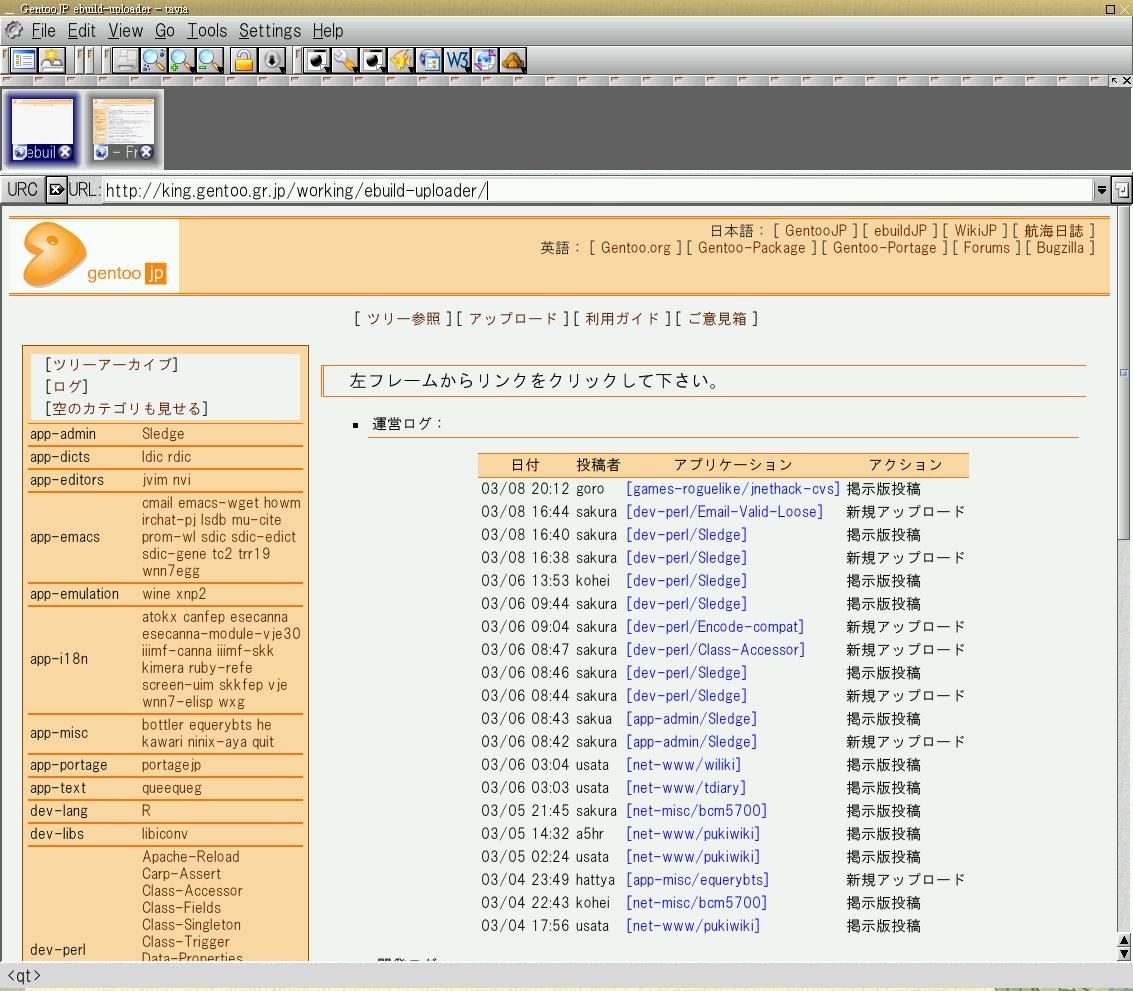Click the magnifier-with-dots search toolbar icon
Image resolution: width=1133 pixels, height=991 pixels.
coord(154,60)
